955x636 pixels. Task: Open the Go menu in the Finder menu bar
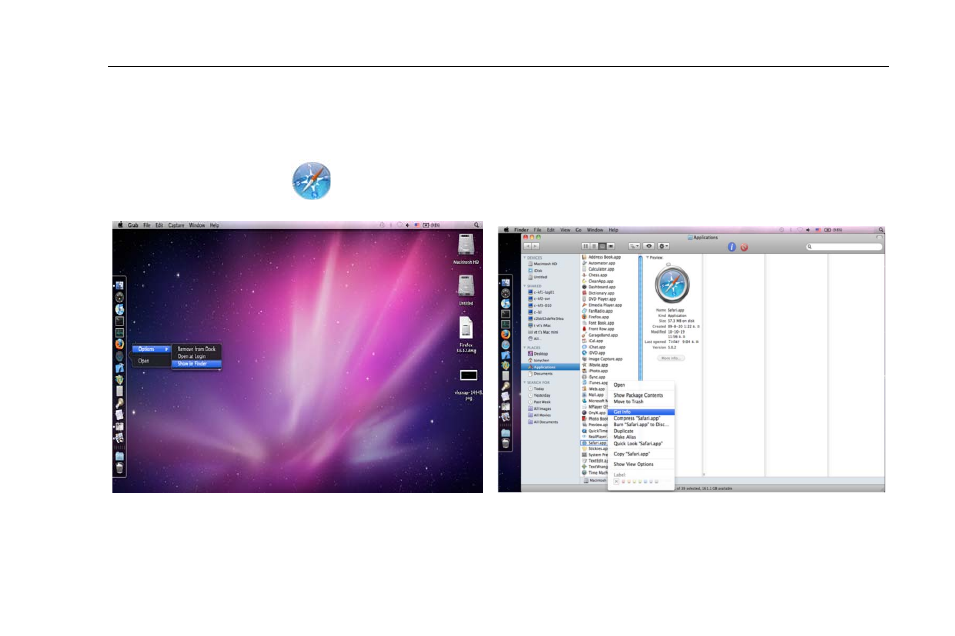(x=578, y=230)
